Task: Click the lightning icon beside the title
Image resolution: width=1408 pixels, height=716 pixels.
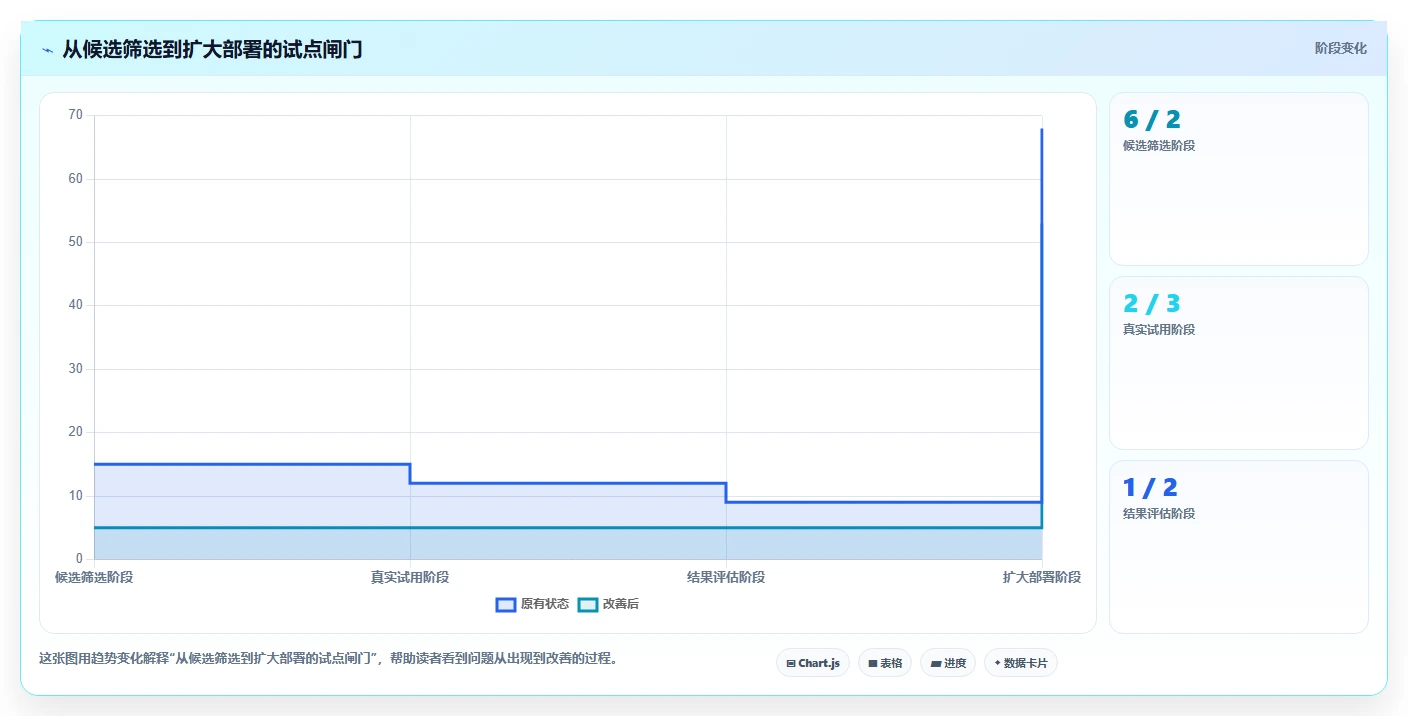Action: point(47,50)
